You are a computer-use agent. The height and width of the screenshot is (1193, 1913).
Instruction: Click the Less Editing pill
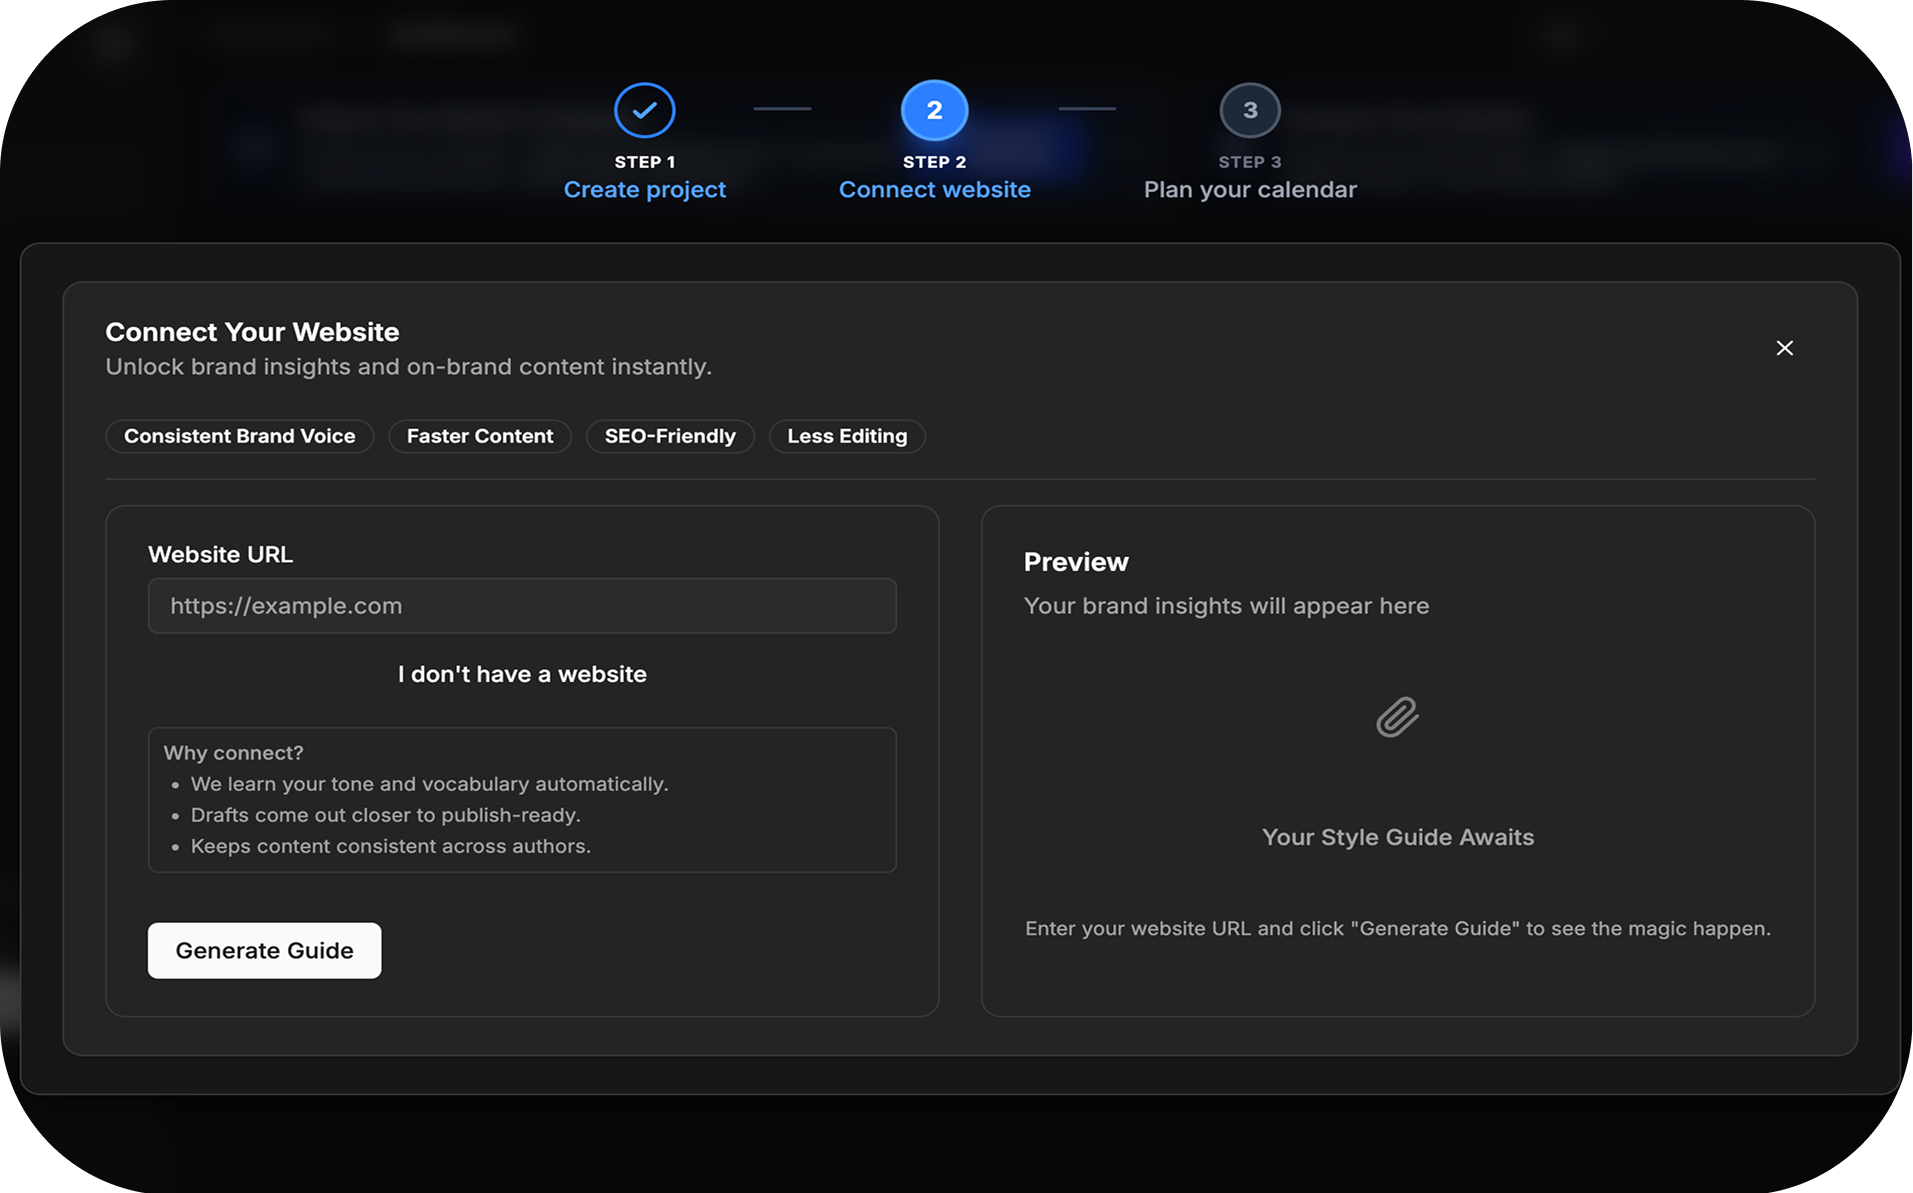click(846, 436)
